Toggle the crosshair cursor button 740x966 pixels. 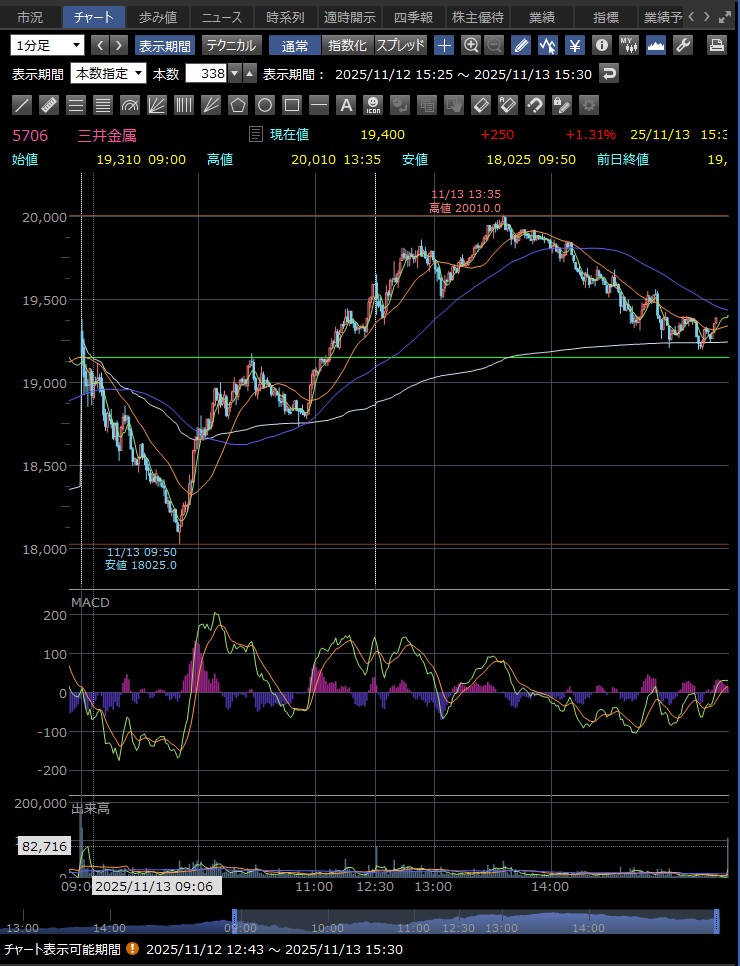444,45
